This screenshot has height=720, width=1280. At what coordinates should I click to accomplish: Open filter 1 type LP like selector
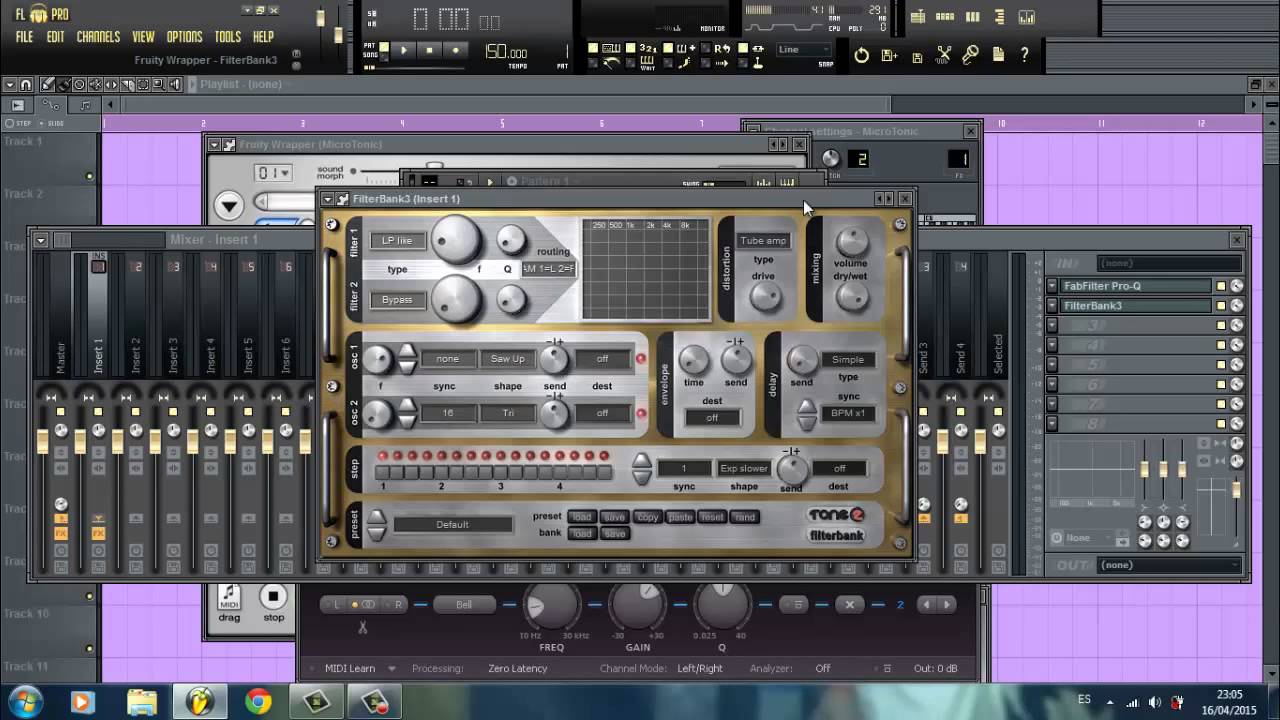click(397, 240)
